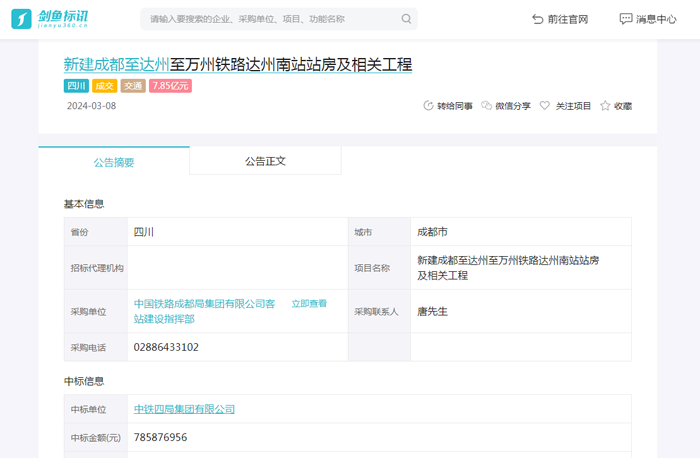The height and width of the screenshot is (458, 700).
Task: Click the 微信分享 WeChat icon
Action: [x=487, y=106]
